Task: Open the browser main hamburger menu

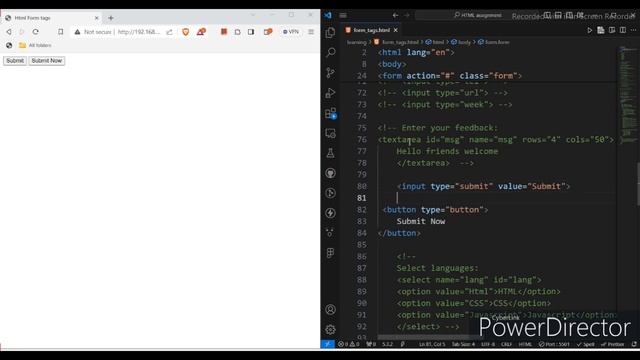Action: pos(311,32)
